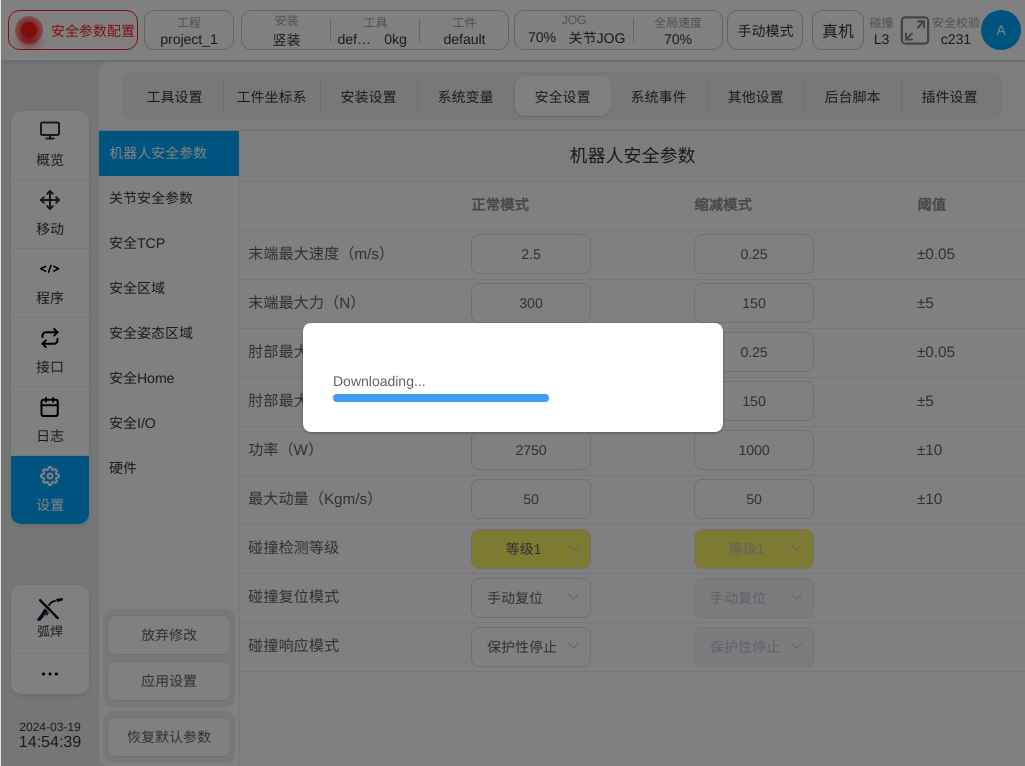The width and height of the screenshot is (1025, 766).
Task: Toggle the 手动模式 manual mode button
Action: (x=765, y=31)
